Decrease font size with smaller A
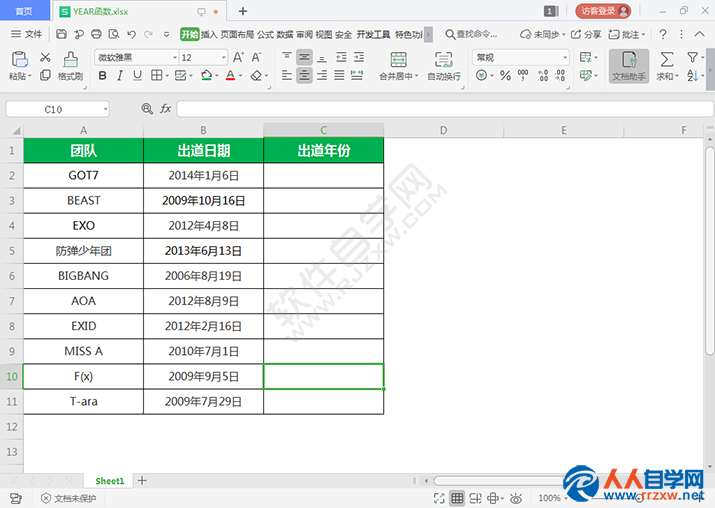715x508 pixels. pyautogui.click(x=256, y=57)
